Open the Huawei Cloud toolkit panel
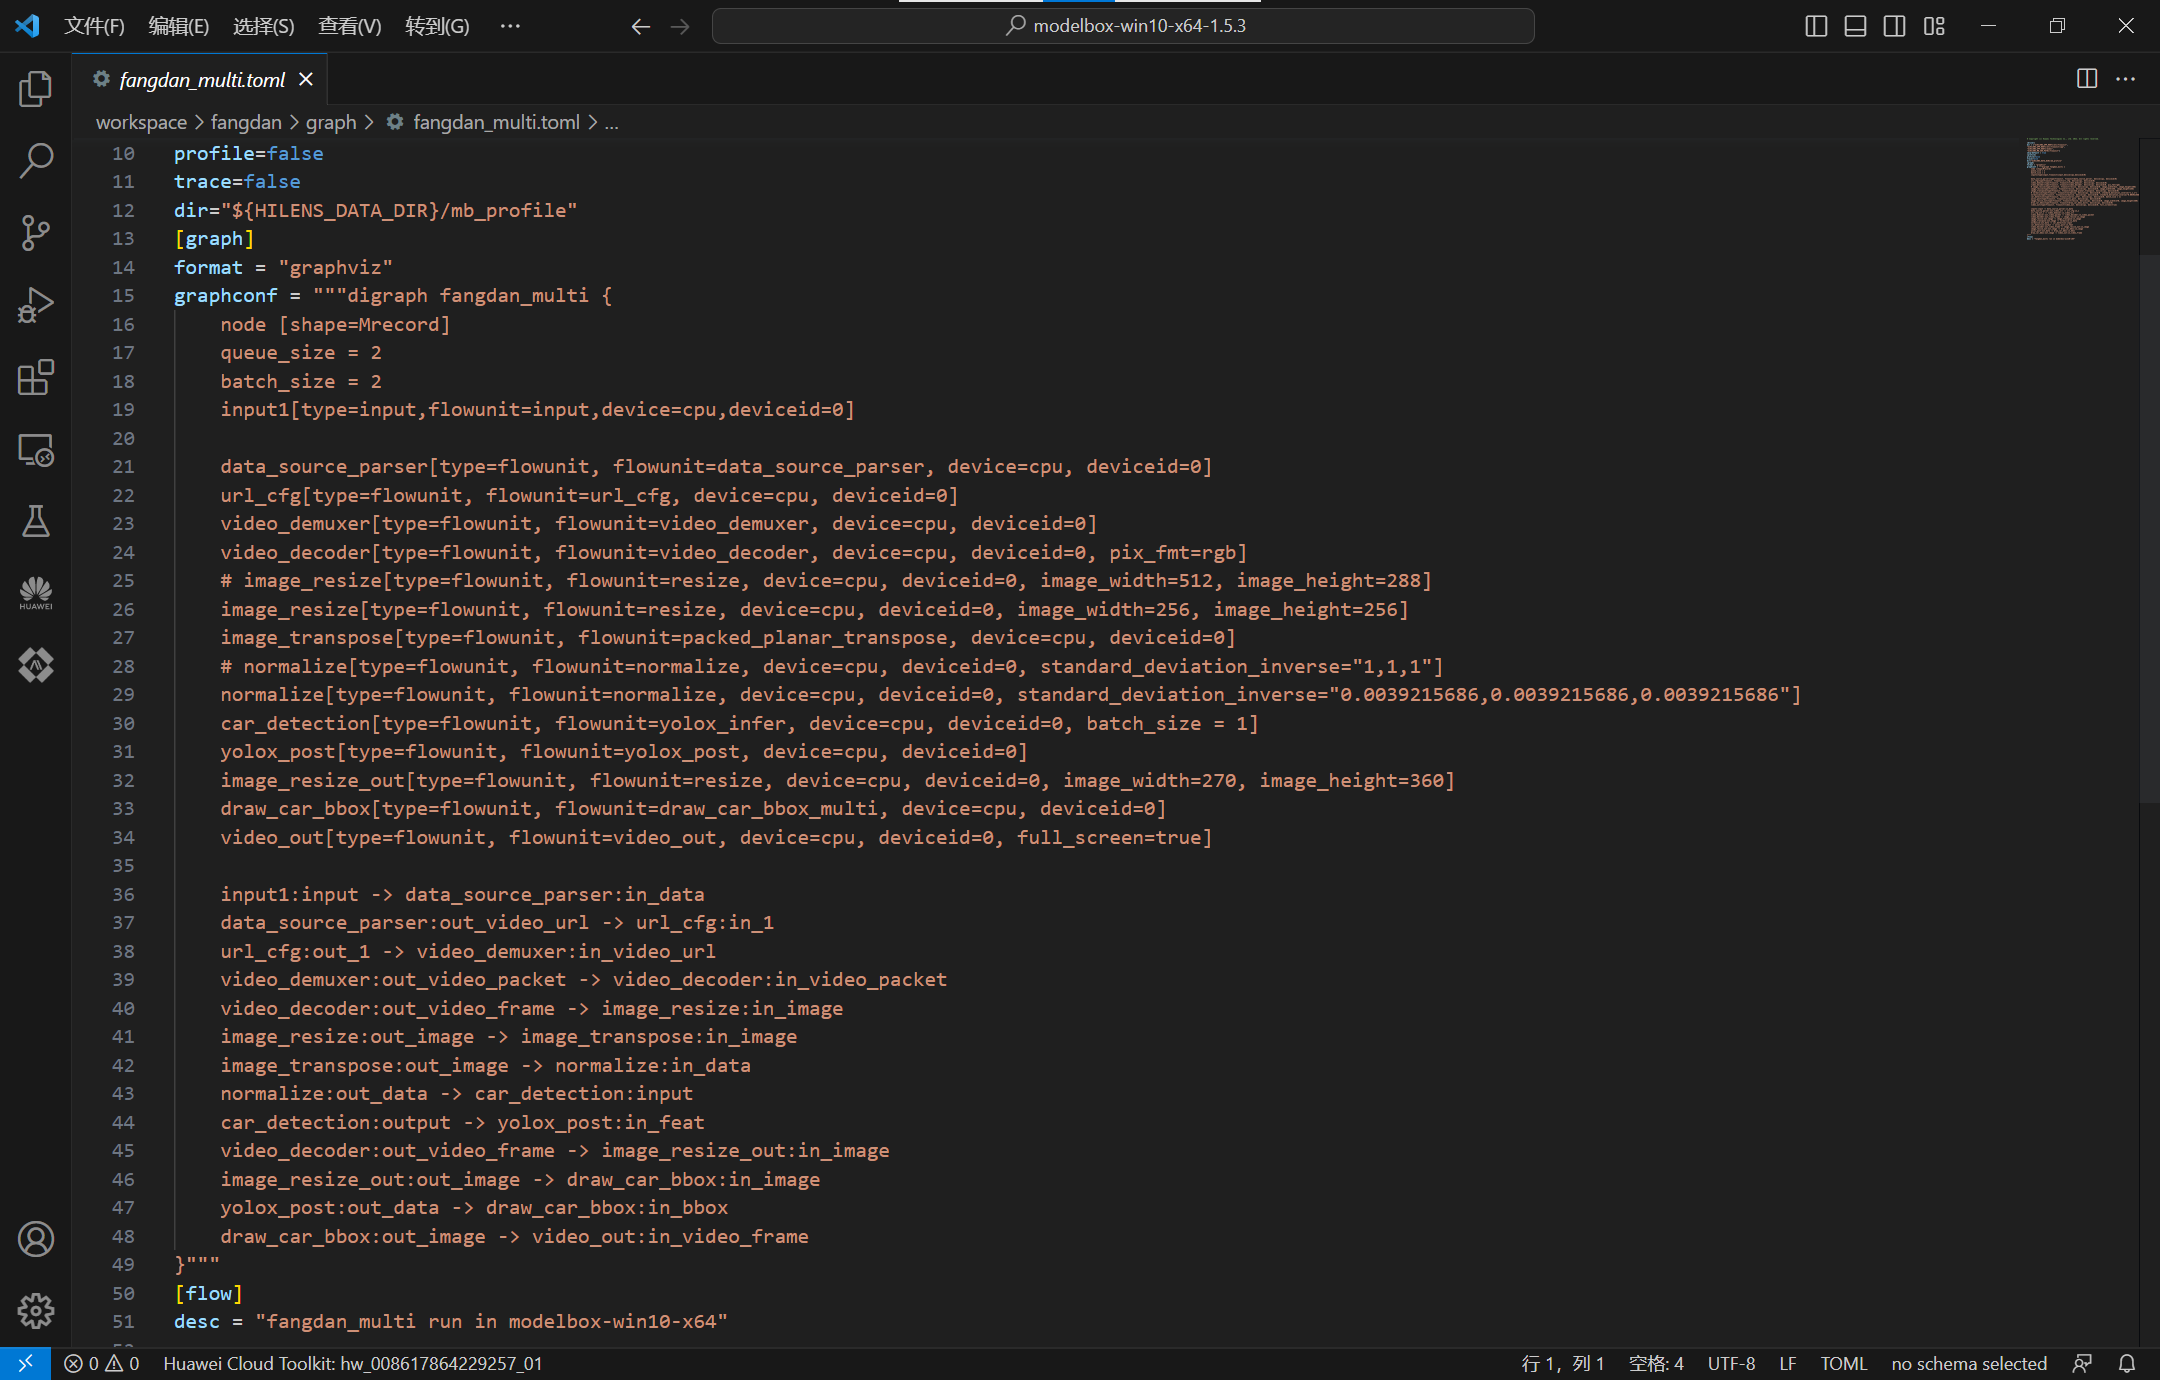Viewport: 2160px width, 1380px height. pos(36,593)
